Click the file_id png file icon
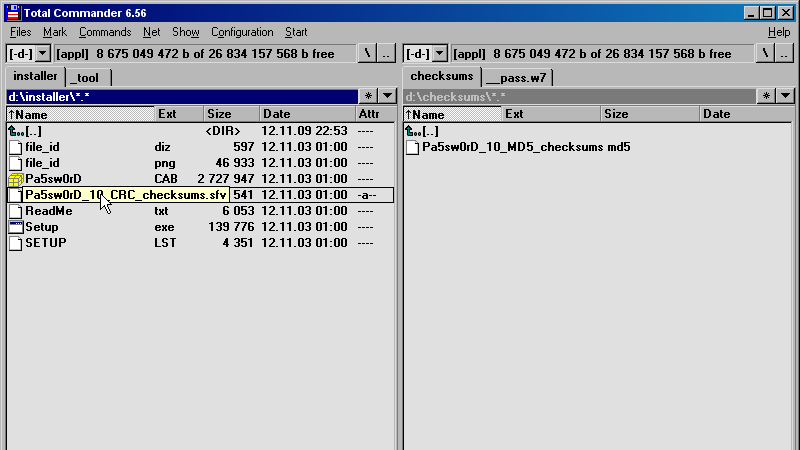 click(x=16, y=163)
